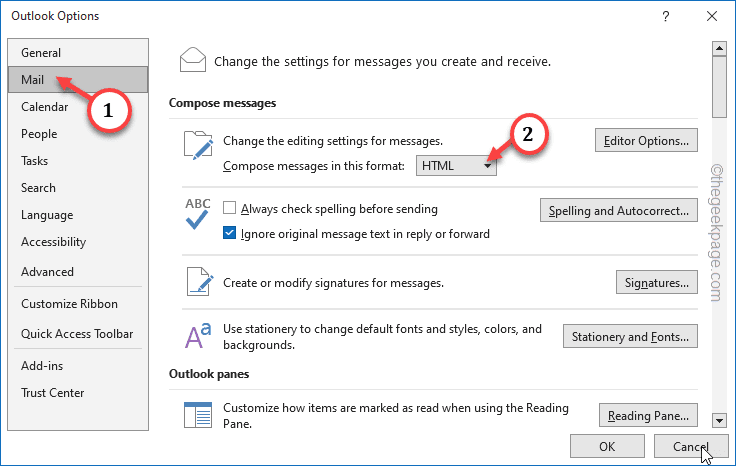736x466 pixels.
Task: Open Quick Access Toolbar settings
Action: 78,334
